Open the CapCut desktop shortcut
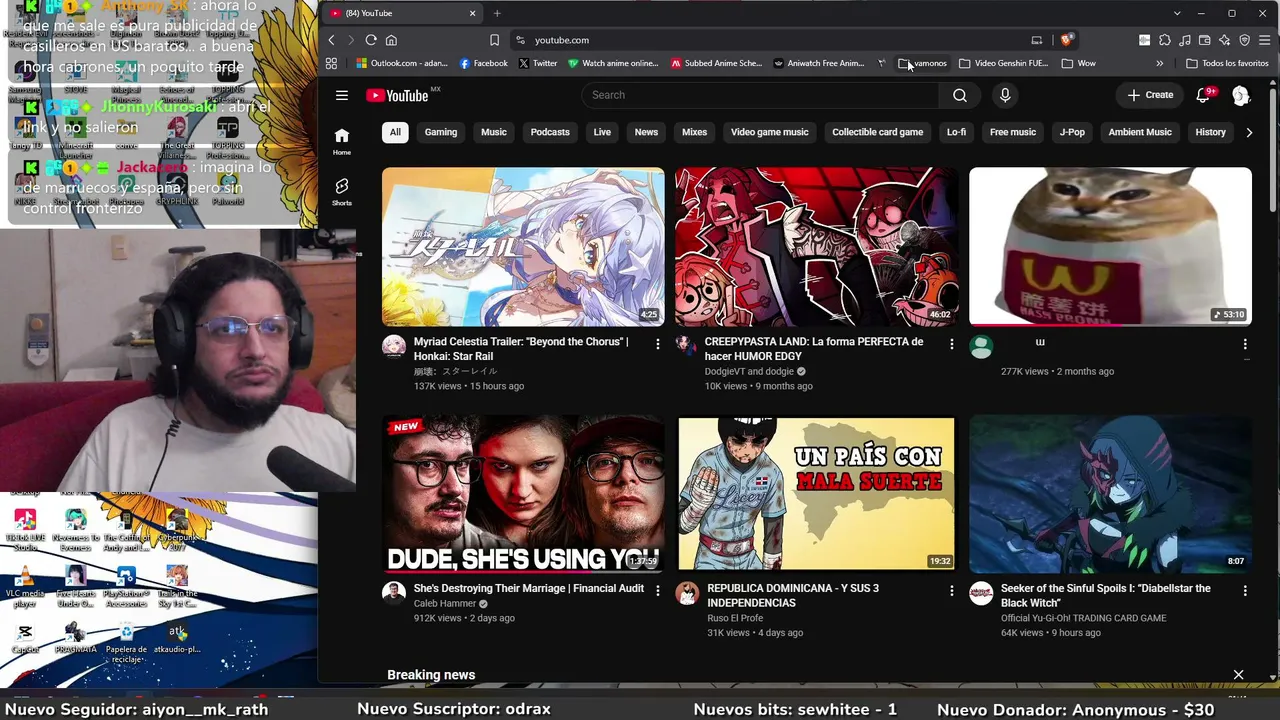Viewport: 1280px width, 720px height. point(25,638)
